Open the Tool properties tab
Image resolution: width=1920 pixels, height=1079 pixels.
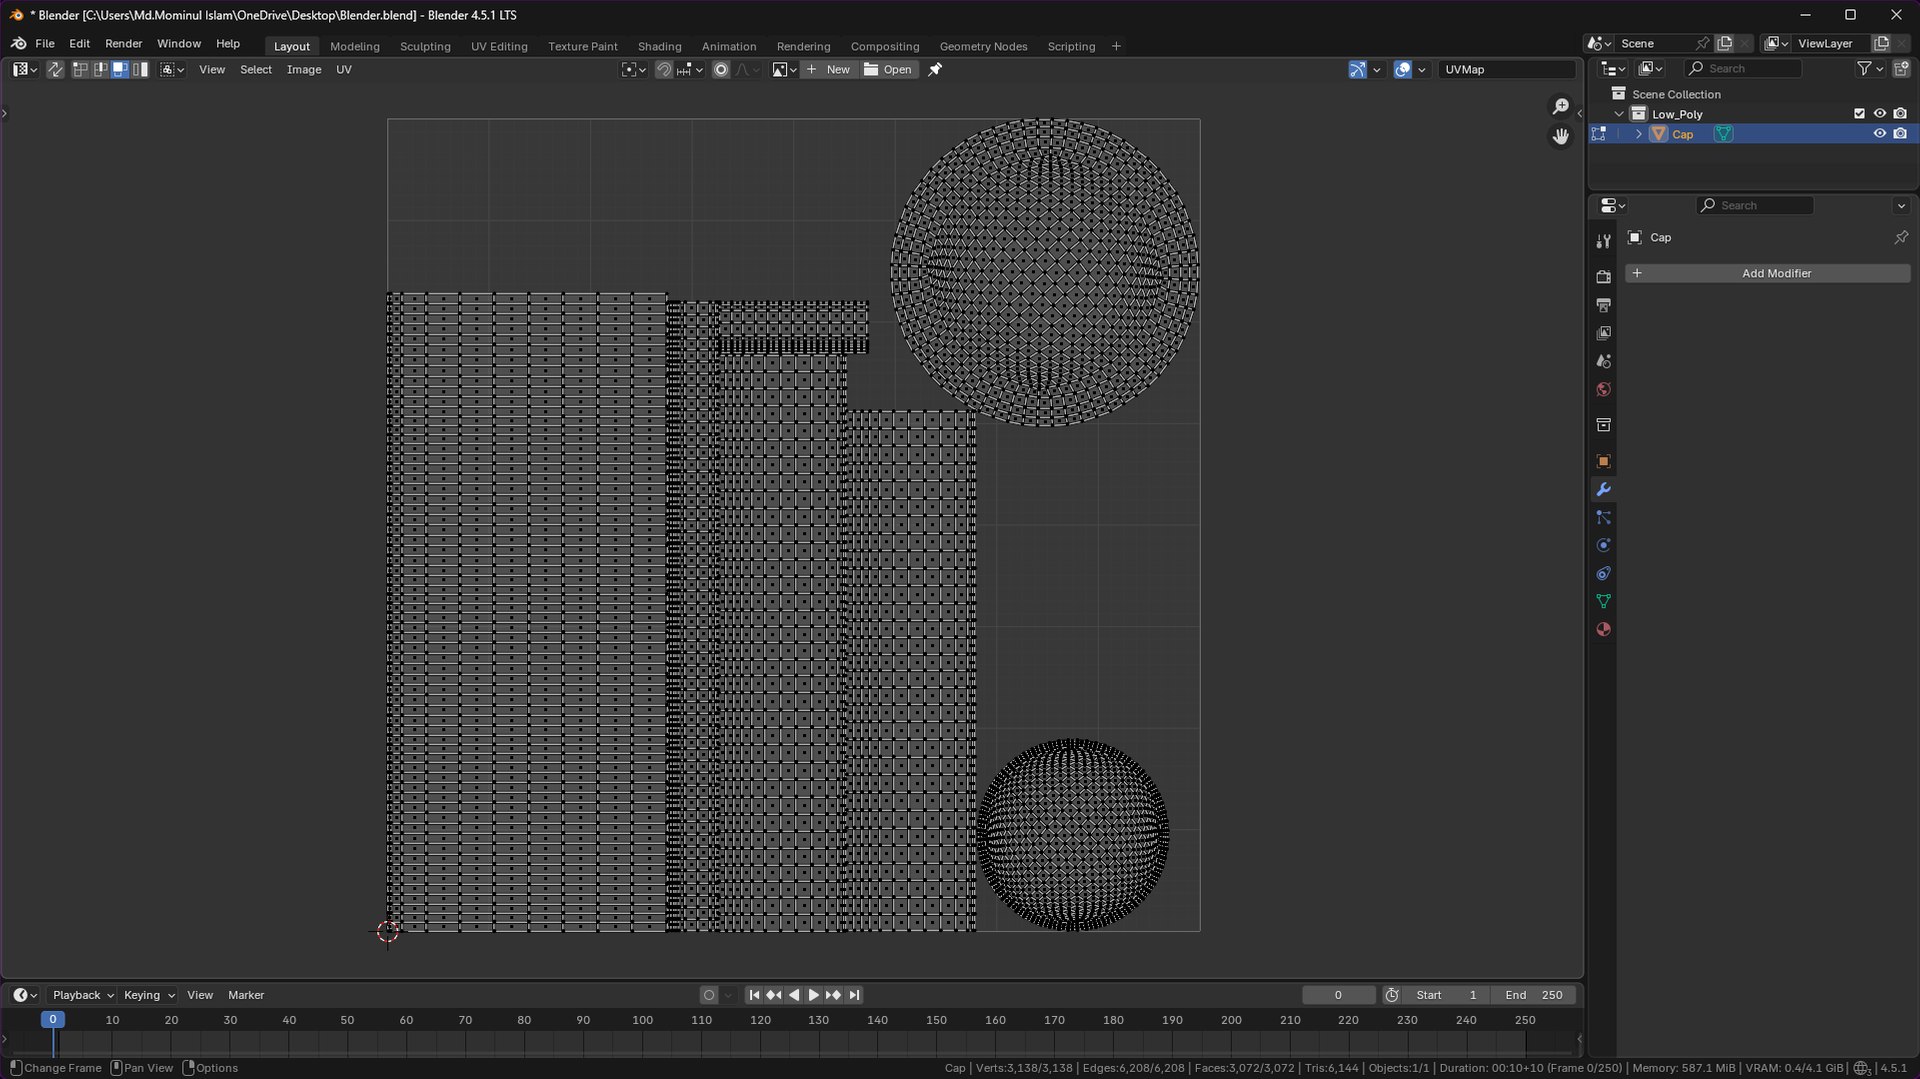point(1603,241)
